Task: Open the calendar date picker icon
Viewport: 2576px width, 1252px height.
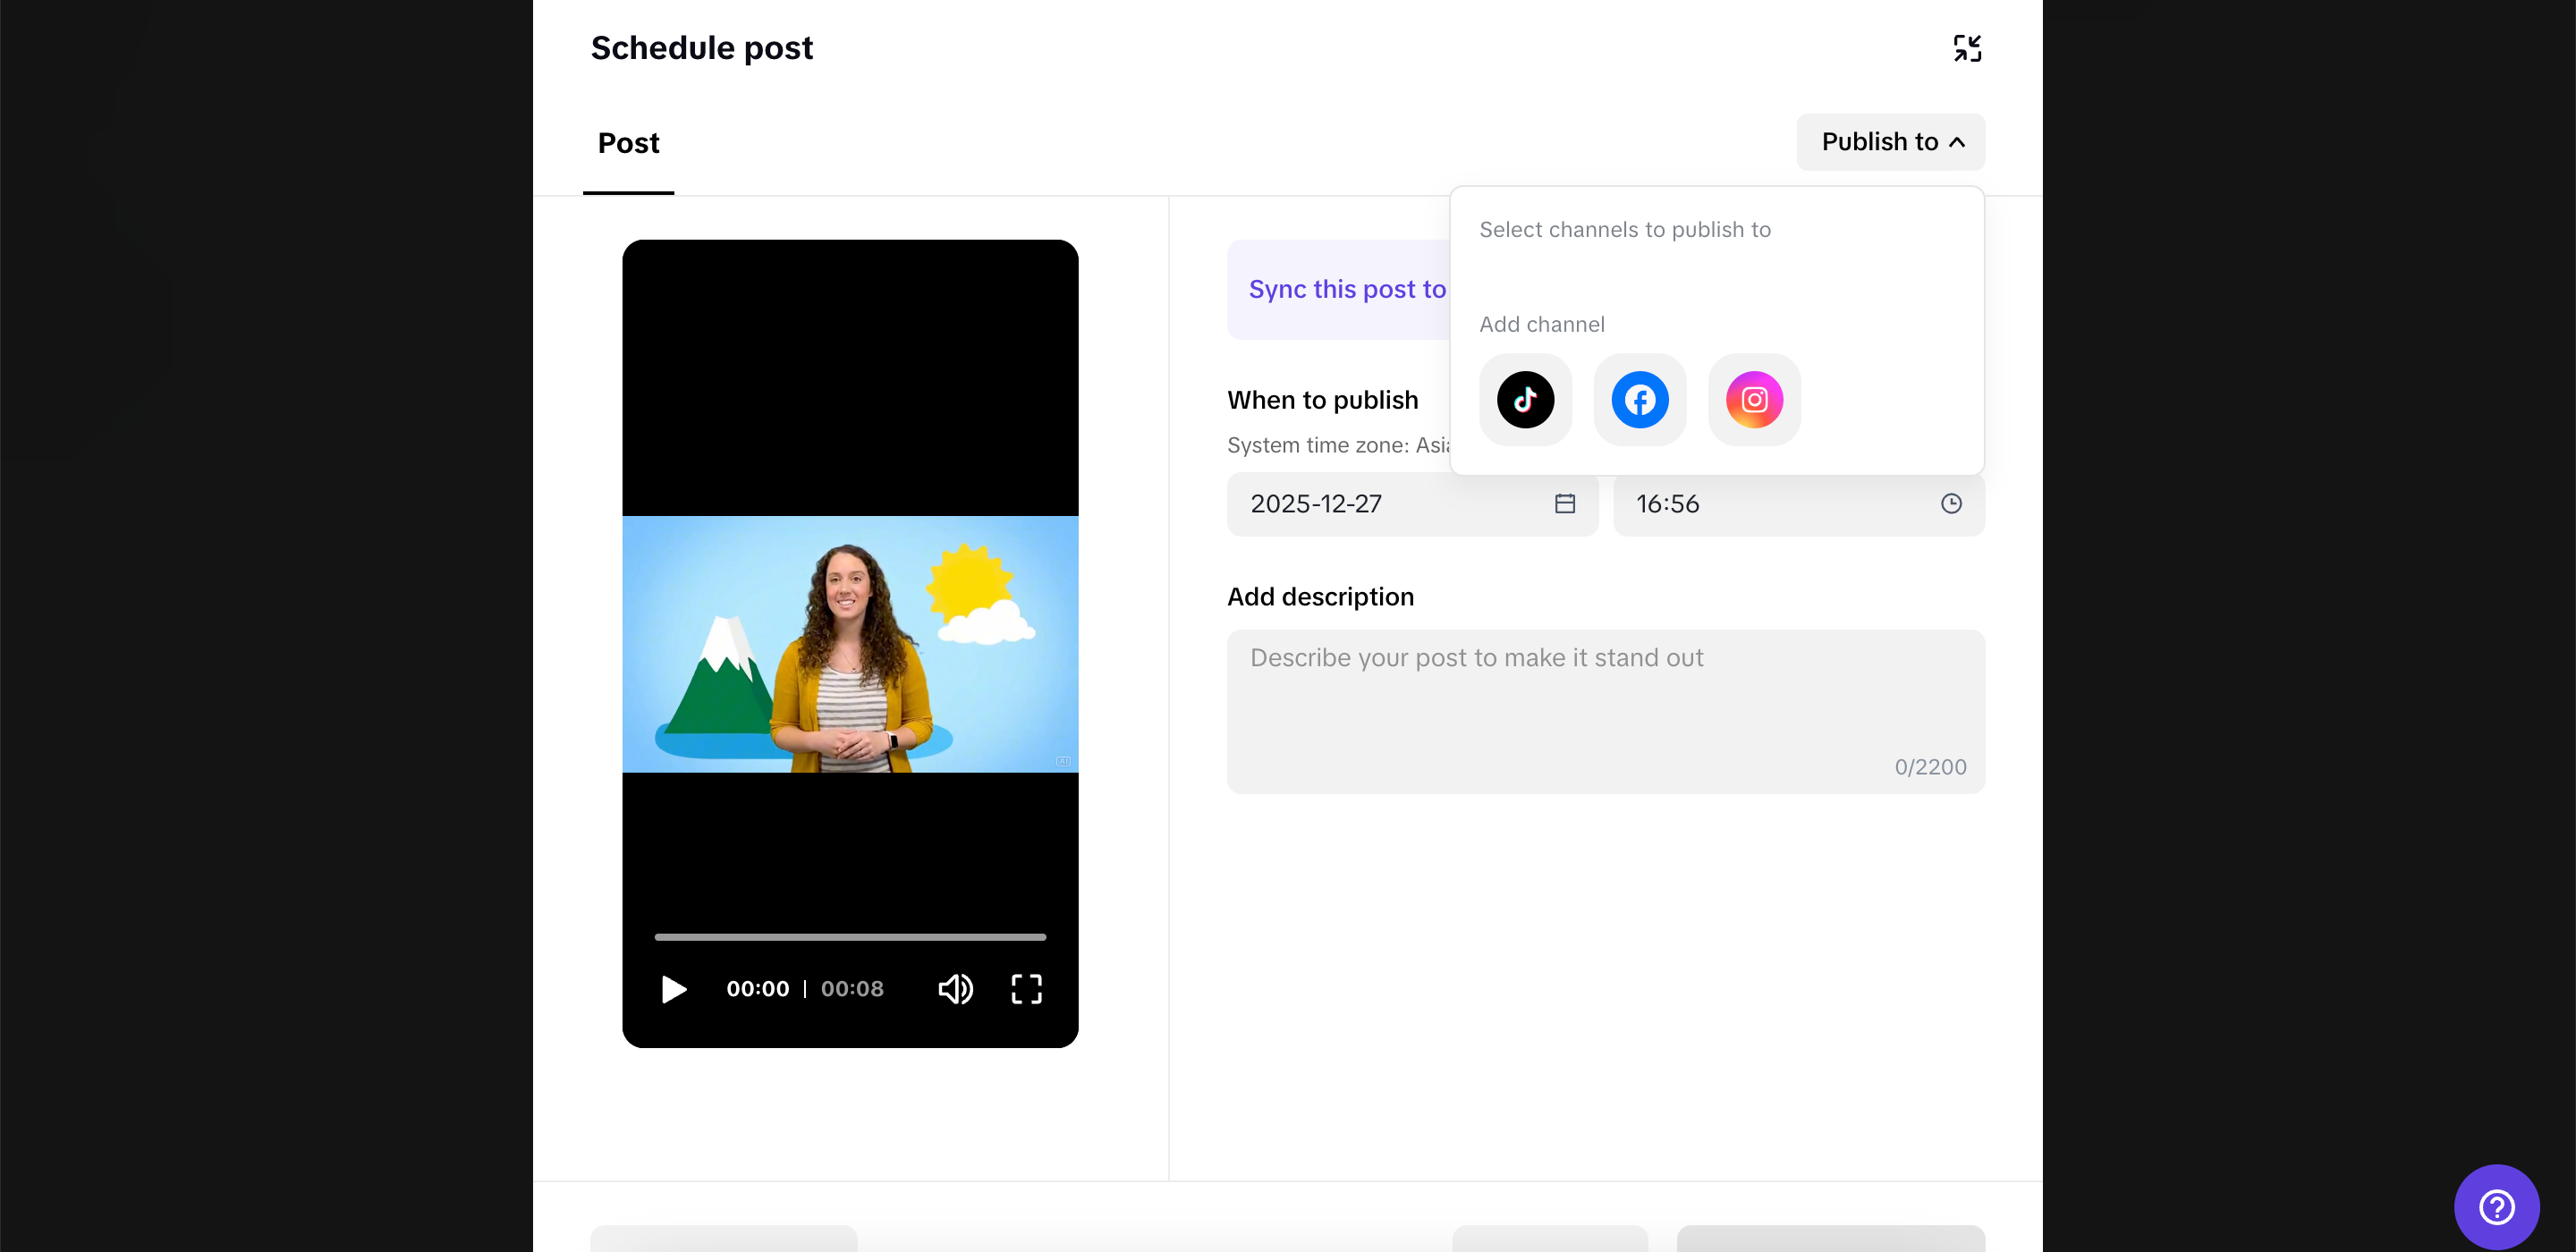Action: (x=1564, y=503)
